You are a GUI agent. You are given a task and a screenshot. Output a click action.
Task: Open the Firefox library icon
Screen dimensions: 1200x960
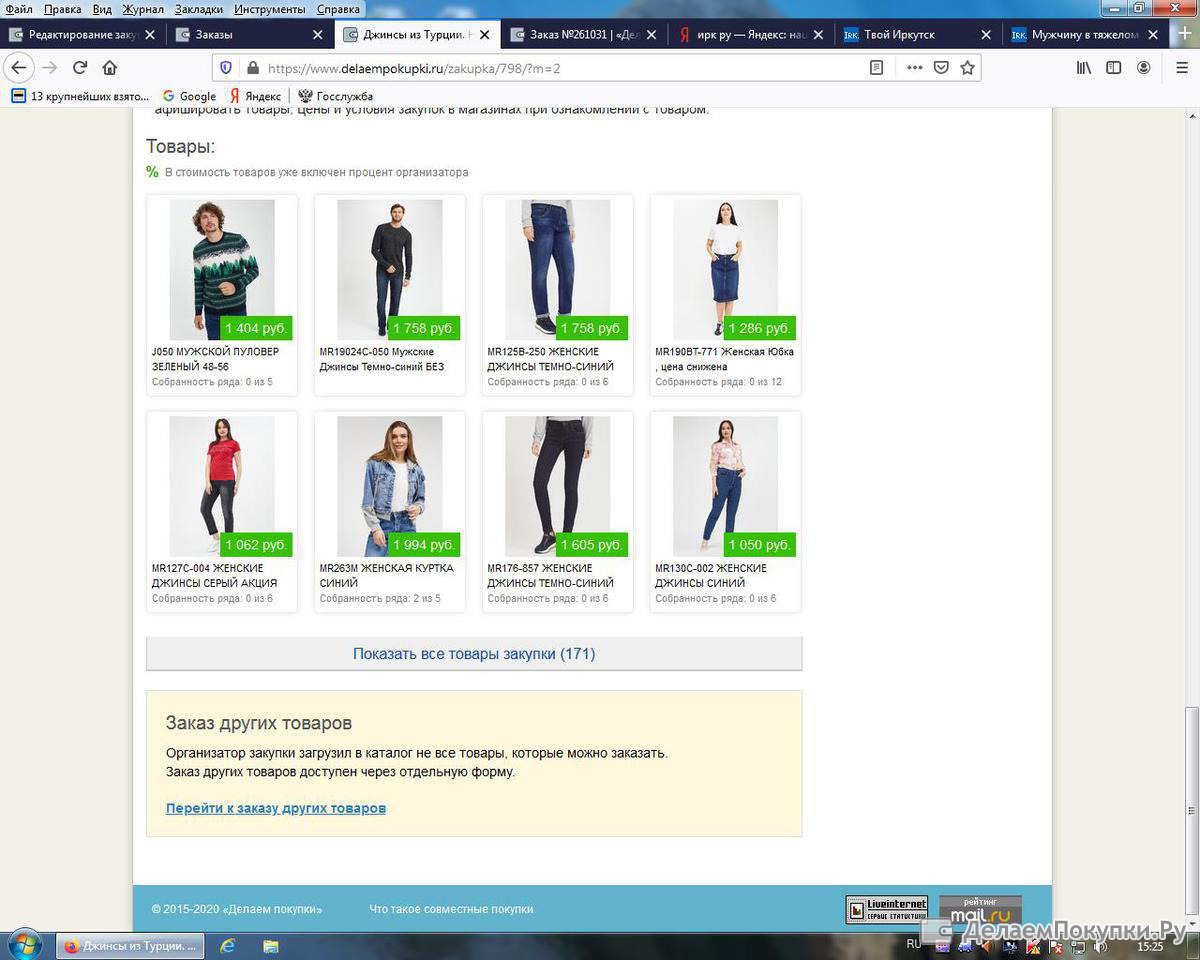[1084, 68]
